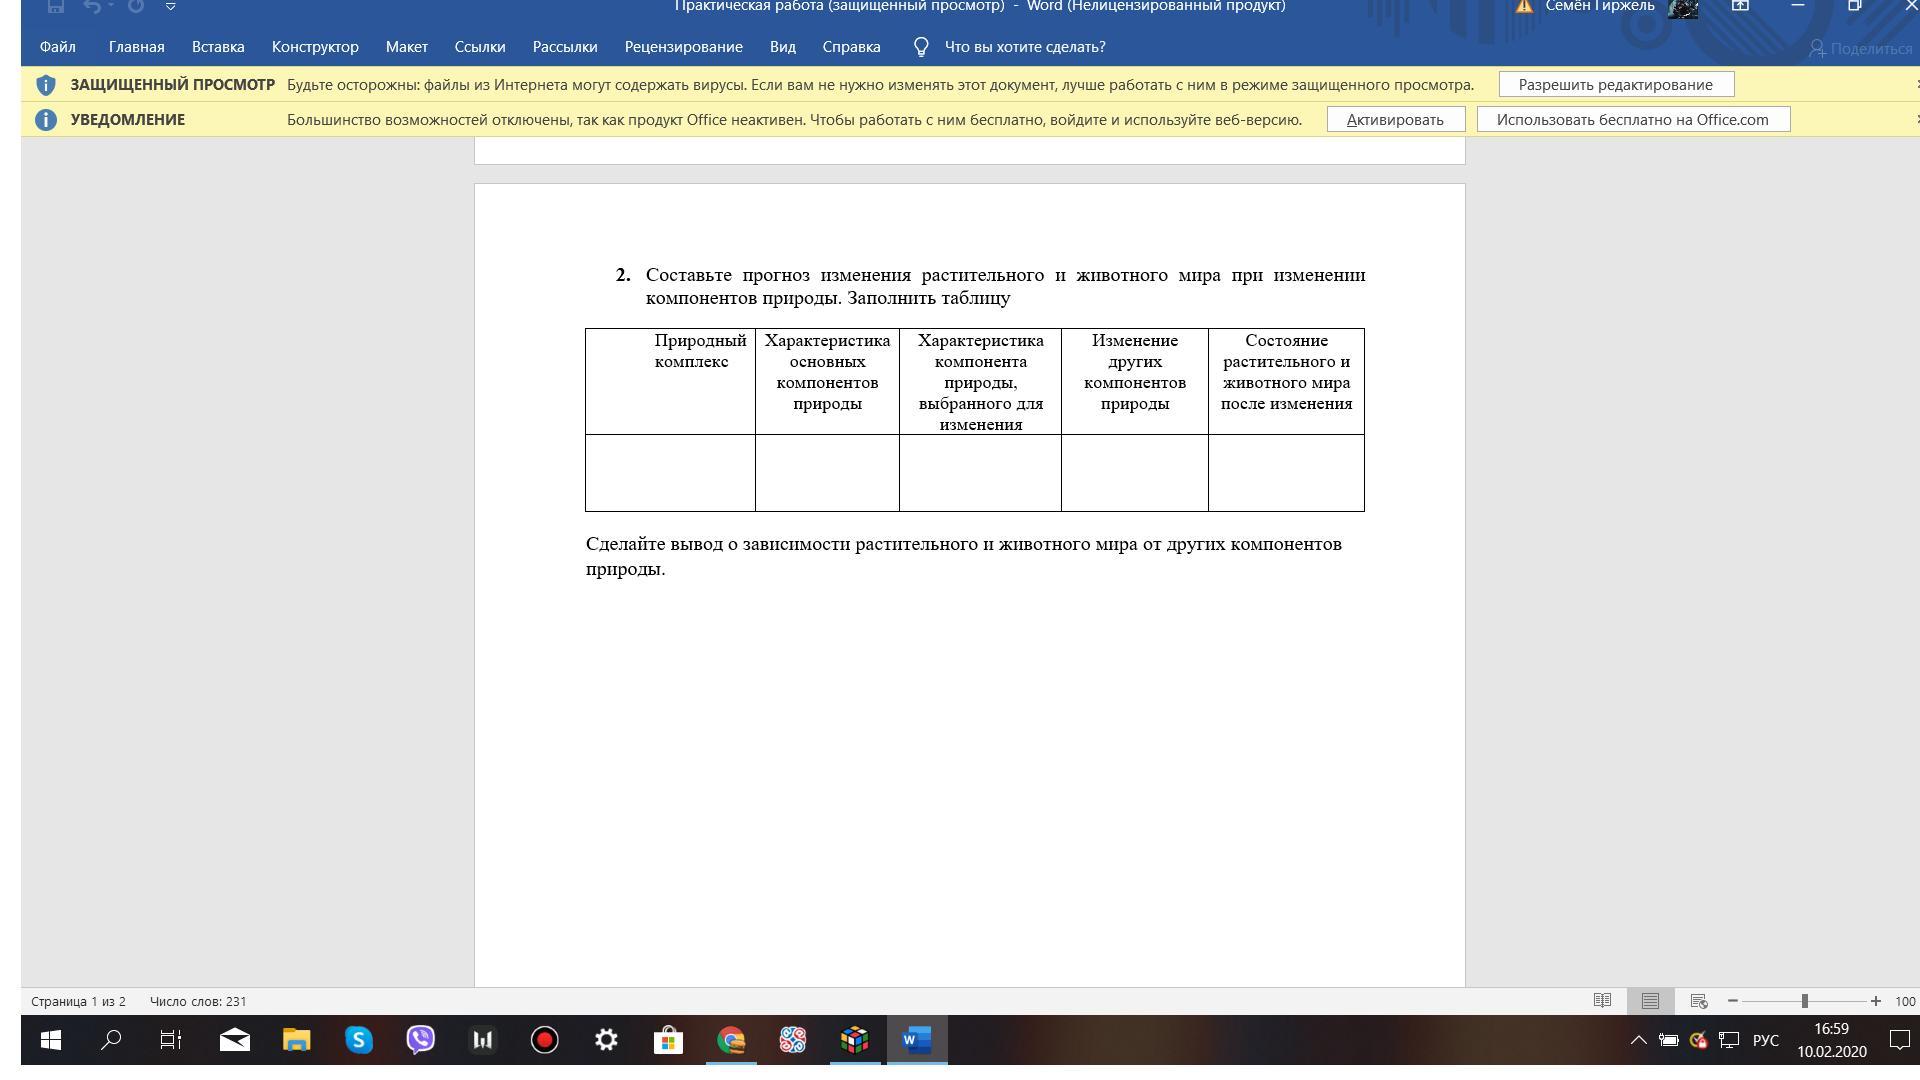Open the Windows Start menu

(x=50, y=1040)
